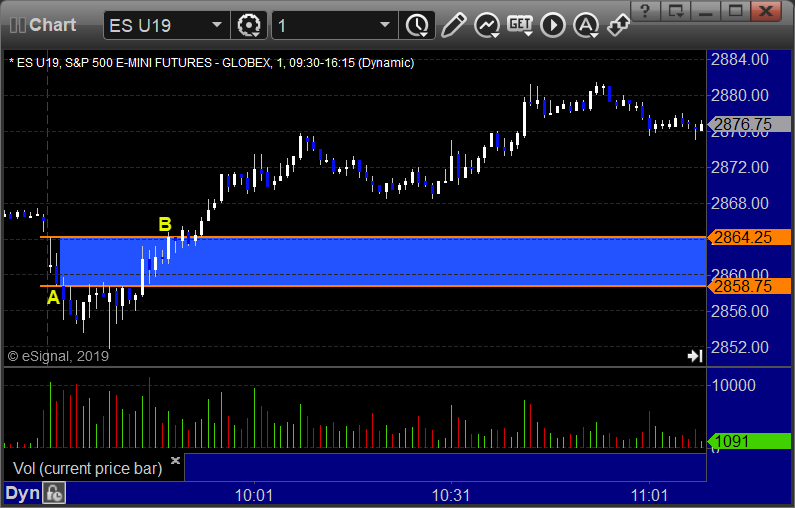Click the 10:01 time axis label
Viewport: 795px width, 508px height.
click(254, 495)
